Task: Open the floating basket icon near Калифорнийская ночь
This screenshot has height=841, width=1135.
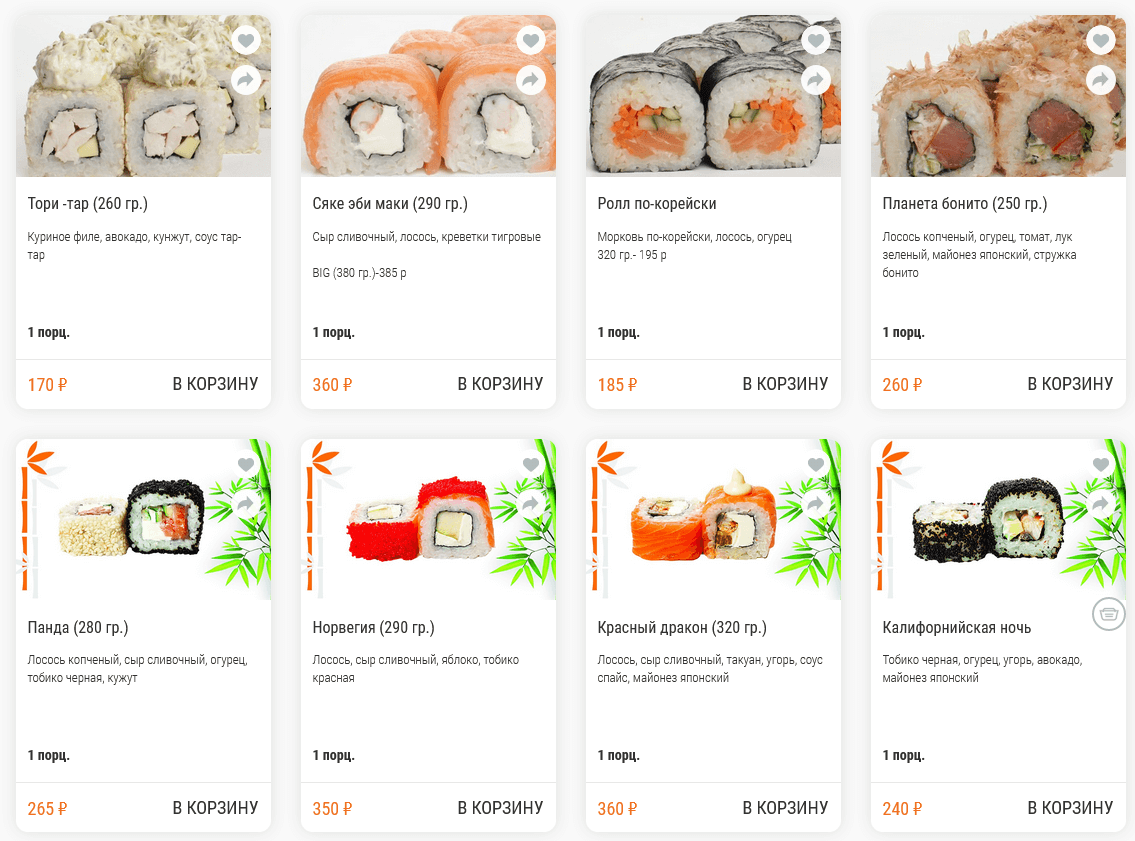Action: 1108,614
